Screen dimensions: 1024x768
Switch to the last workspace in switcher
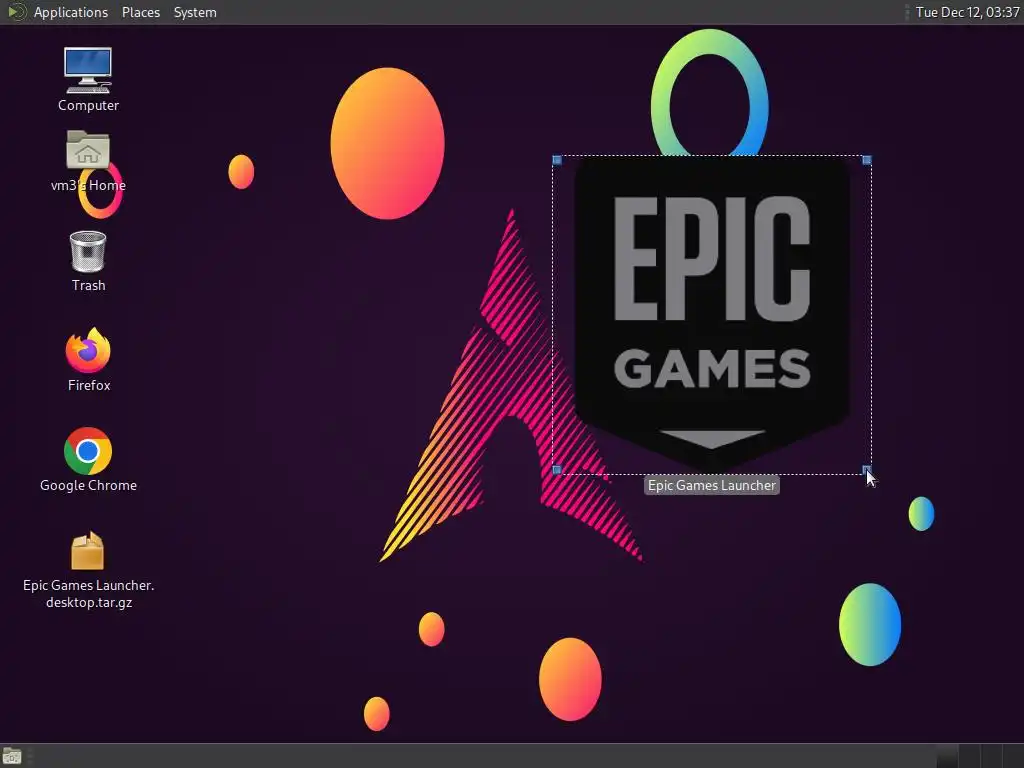[x=1013, y=756]
